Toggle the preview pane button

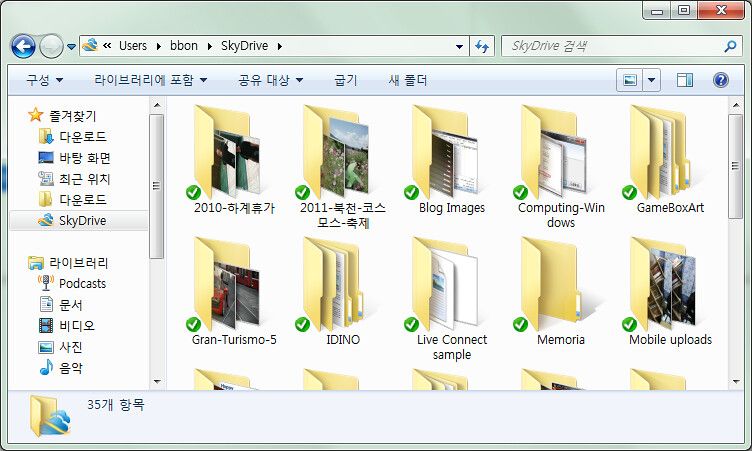tap(685, 80)
